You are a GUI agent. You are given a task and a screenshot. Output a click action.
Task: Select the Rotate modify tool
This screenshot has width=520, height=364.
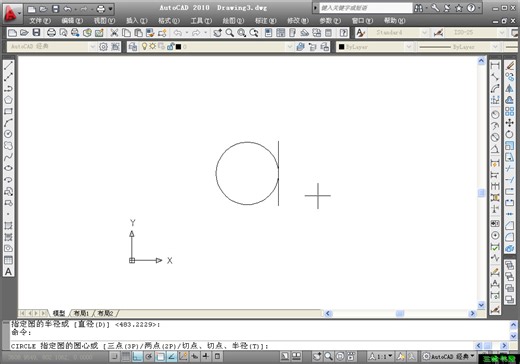pos(510,134)
